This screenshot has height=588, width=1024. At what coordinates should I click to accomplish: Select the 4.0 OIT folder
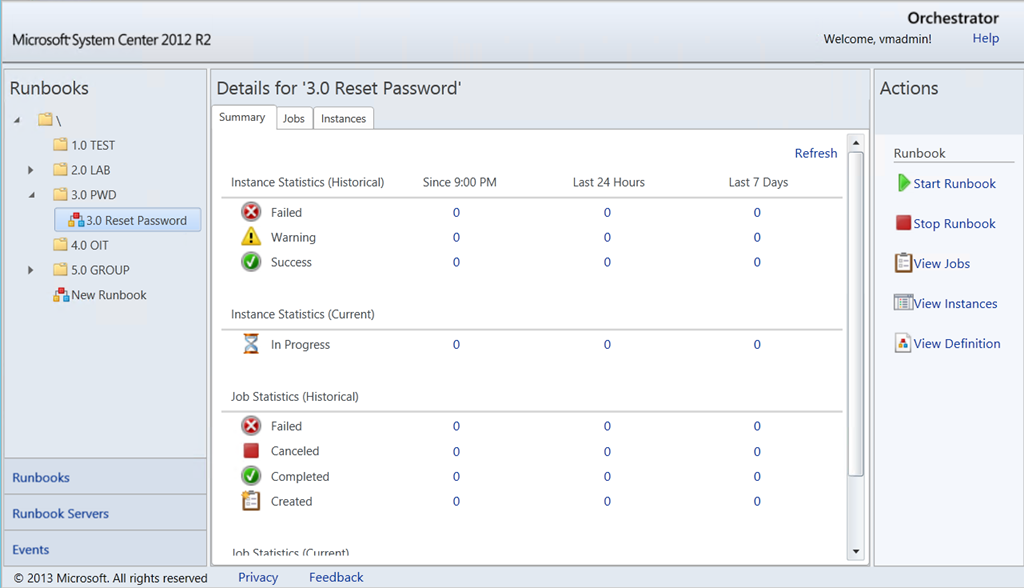tap(89, 245)
